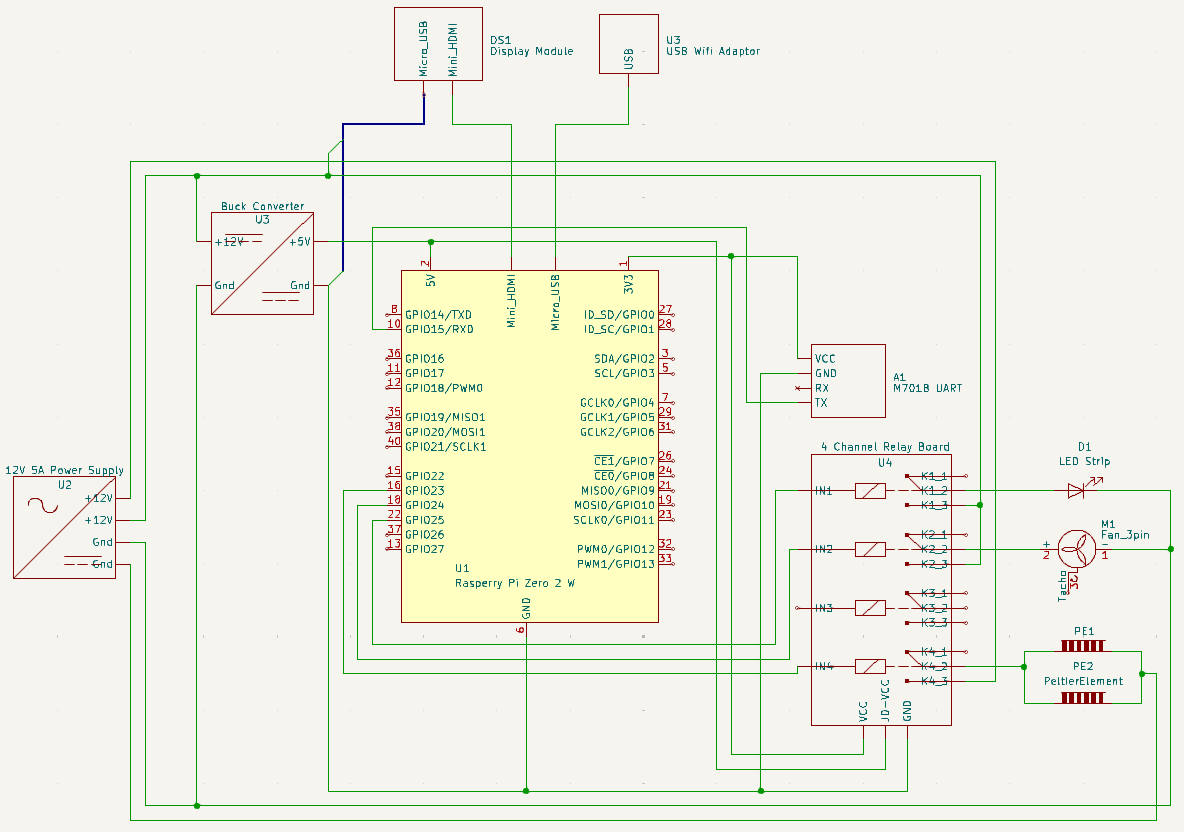Click the PWM1/GPIO13 pin label
The height and width of the screenshot is (832, 1184).
point(615,564)
